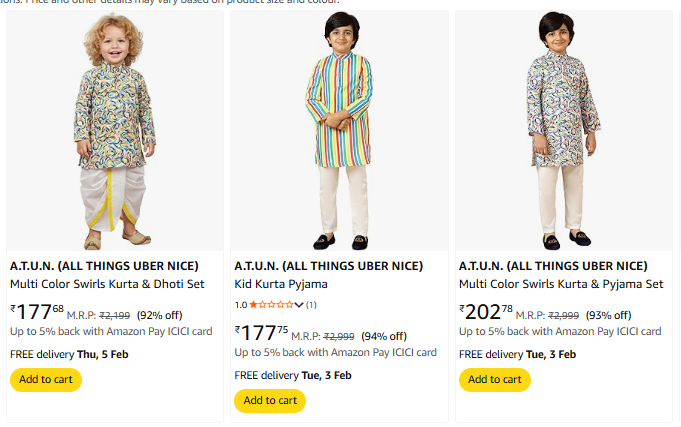The height and width of the screenshot is (427, 681).
Task: Add Kid Kurta Pyjama to cart
Action: (x=270, y=401)
